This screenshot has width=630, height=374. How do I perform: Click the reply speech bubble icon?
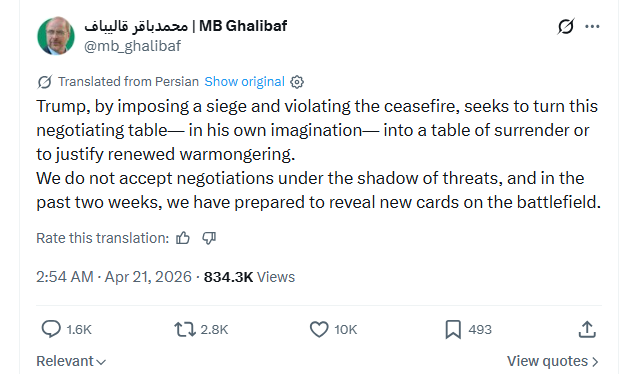coord(51,329)
